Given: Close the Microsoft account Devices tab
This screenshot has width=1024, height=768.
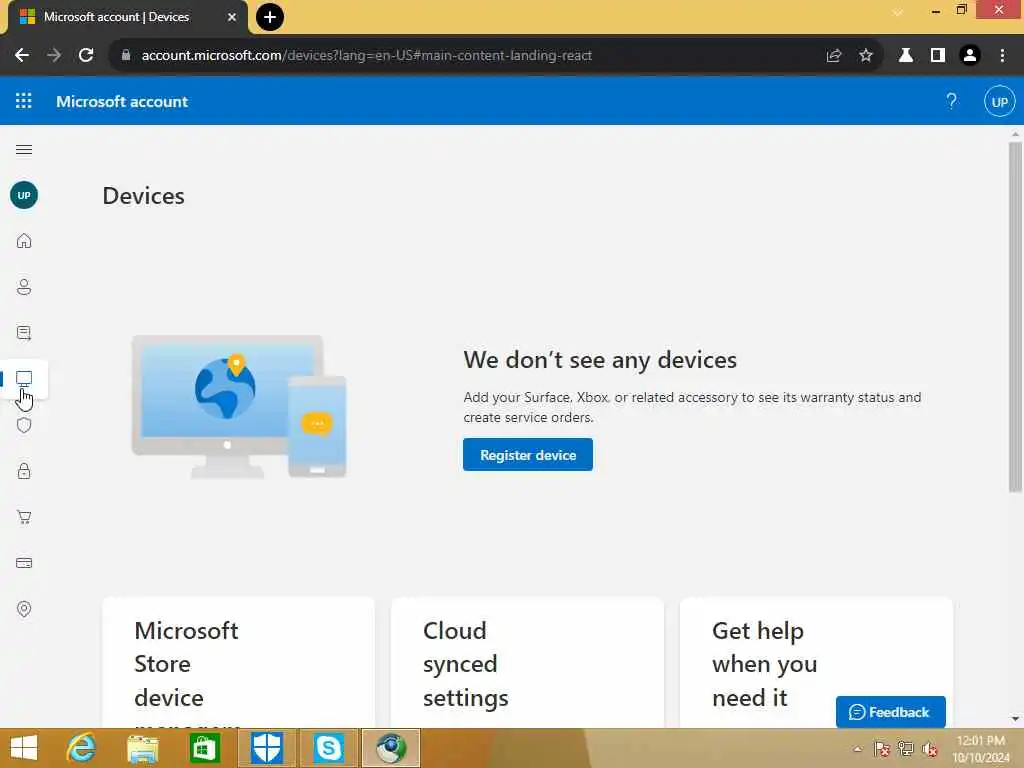Looking at the screenshot, I should [x=232, y=17].
